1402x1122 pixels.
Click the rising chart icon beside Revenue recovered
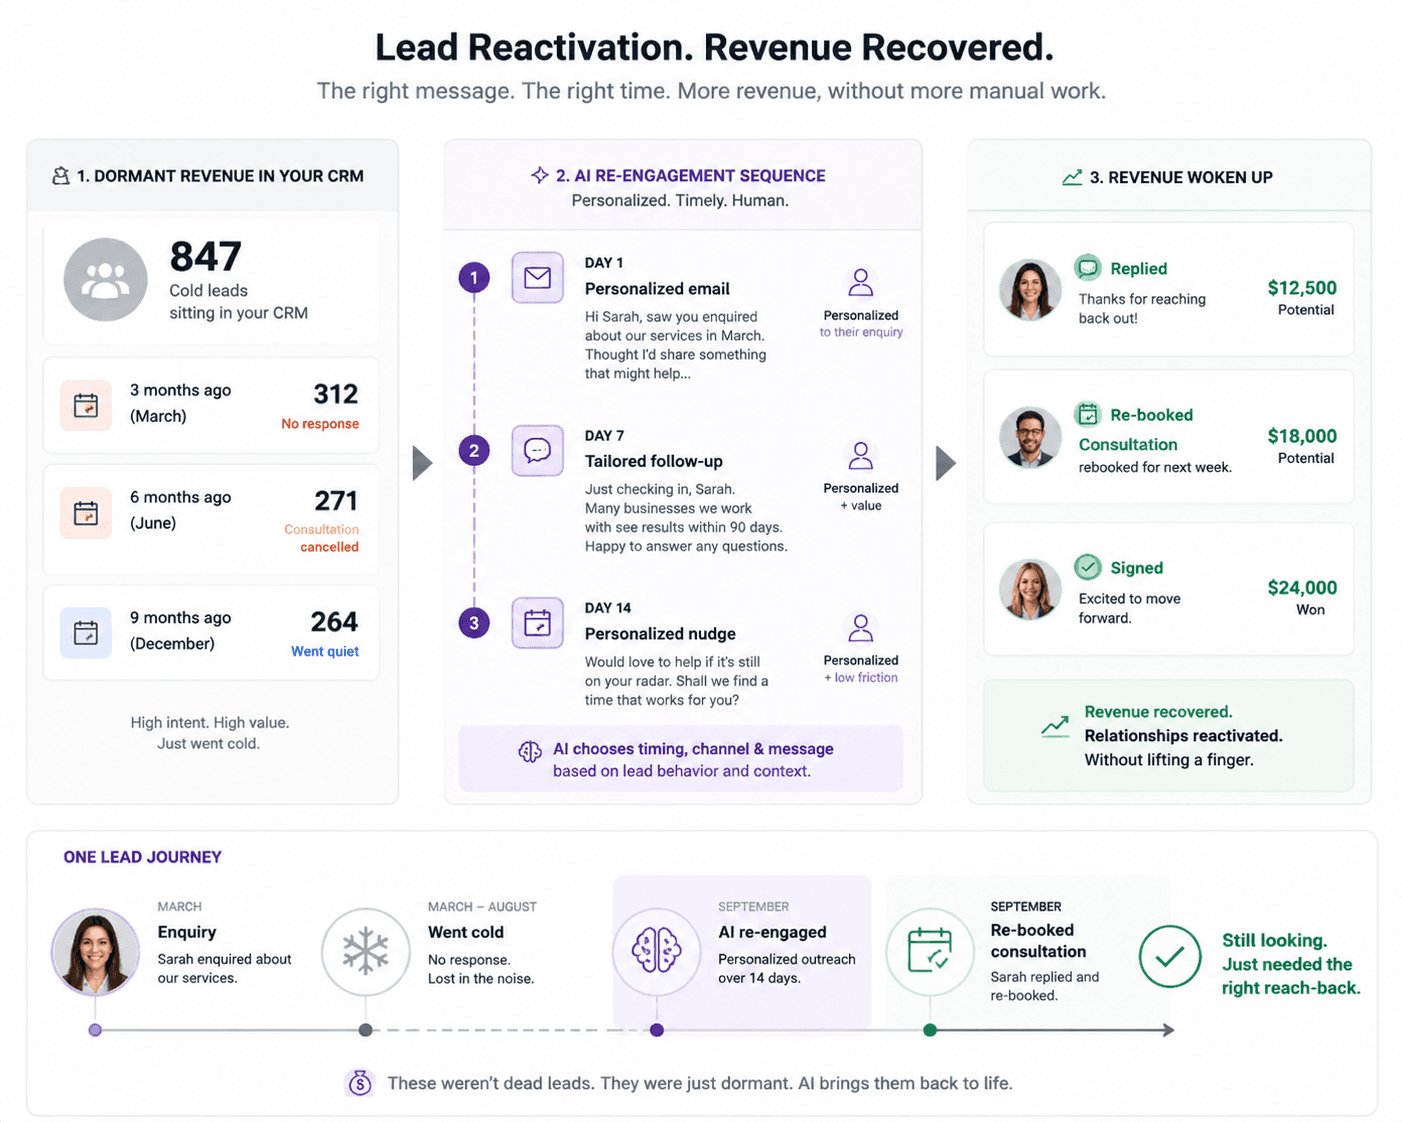1055,727
